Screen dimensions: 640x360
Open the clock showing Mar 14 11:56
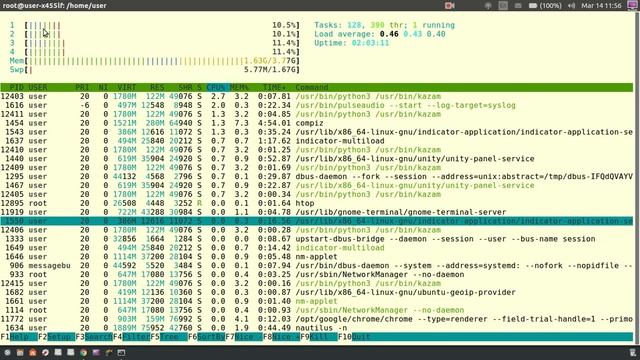(601, 6)
